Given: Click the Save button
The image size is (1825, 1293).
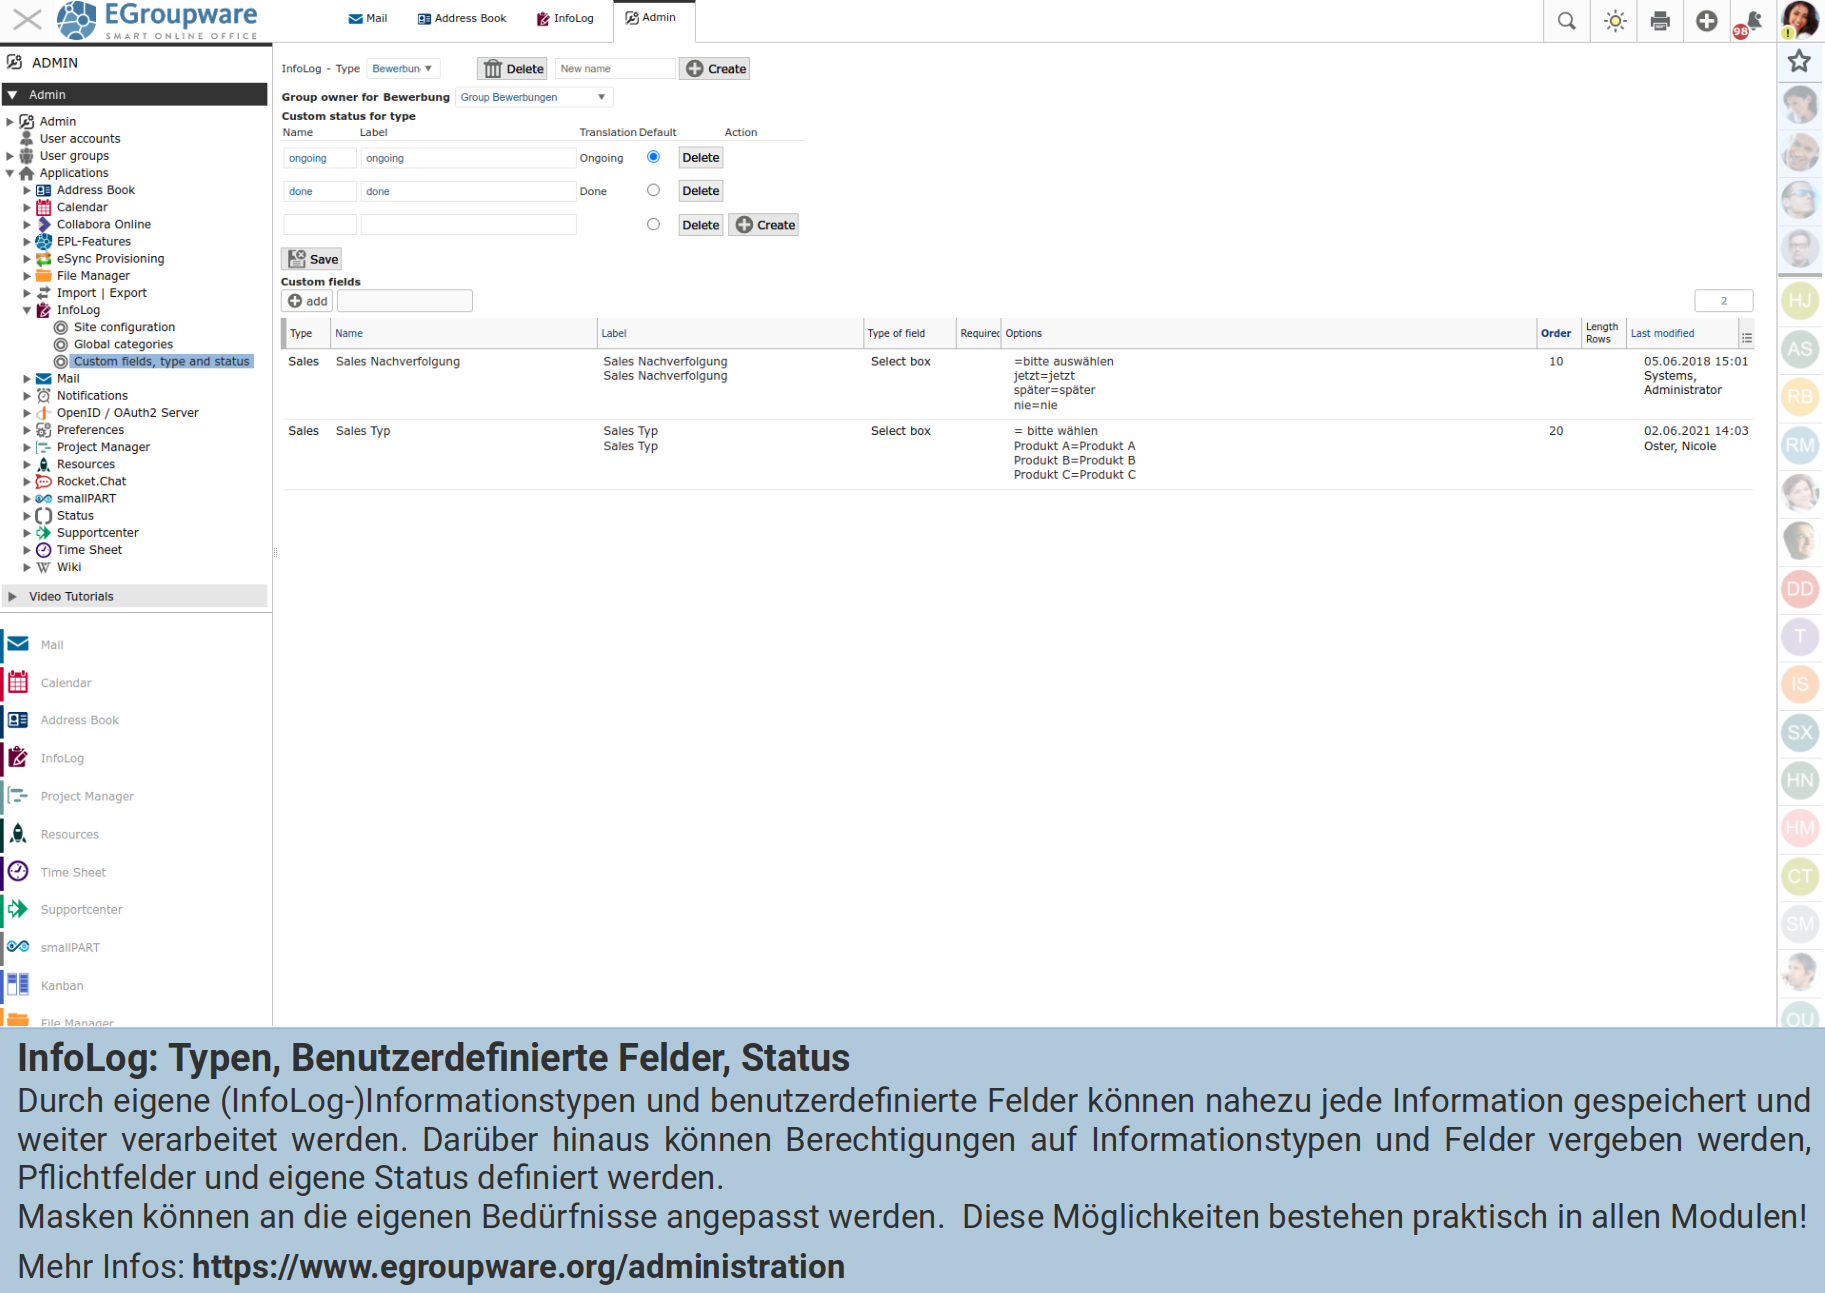Looking at the screenshot, I should coord(313,259).
